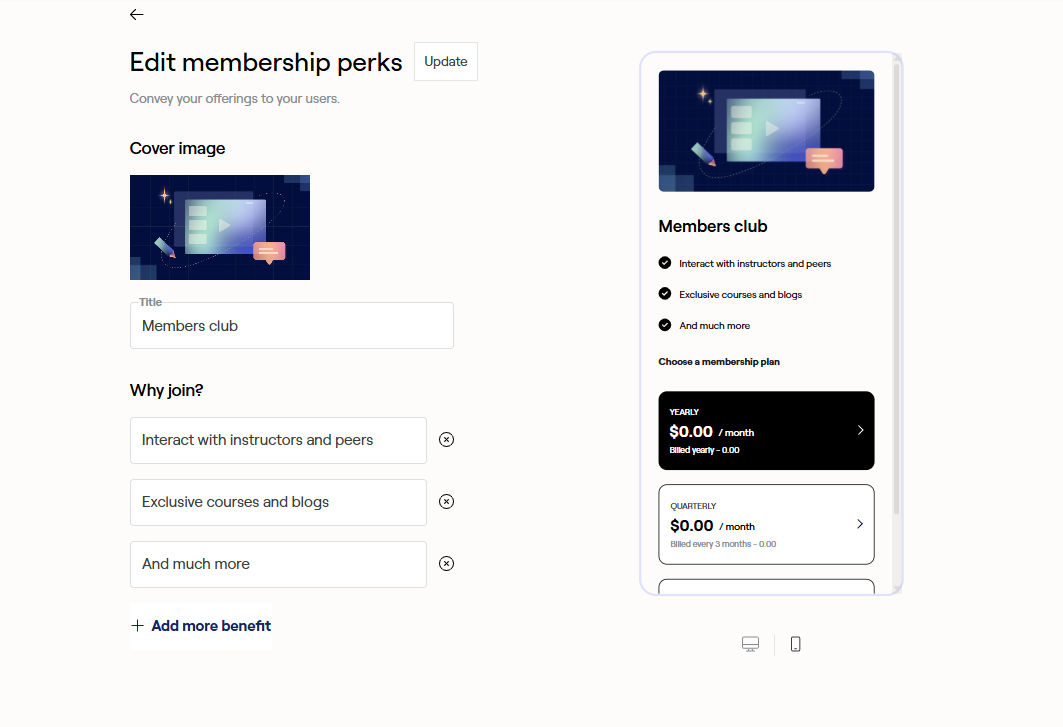The width and height of the screenshot is (1063, 727).
Task: Switch to mobile preview icon
Action: pos(796,644)
